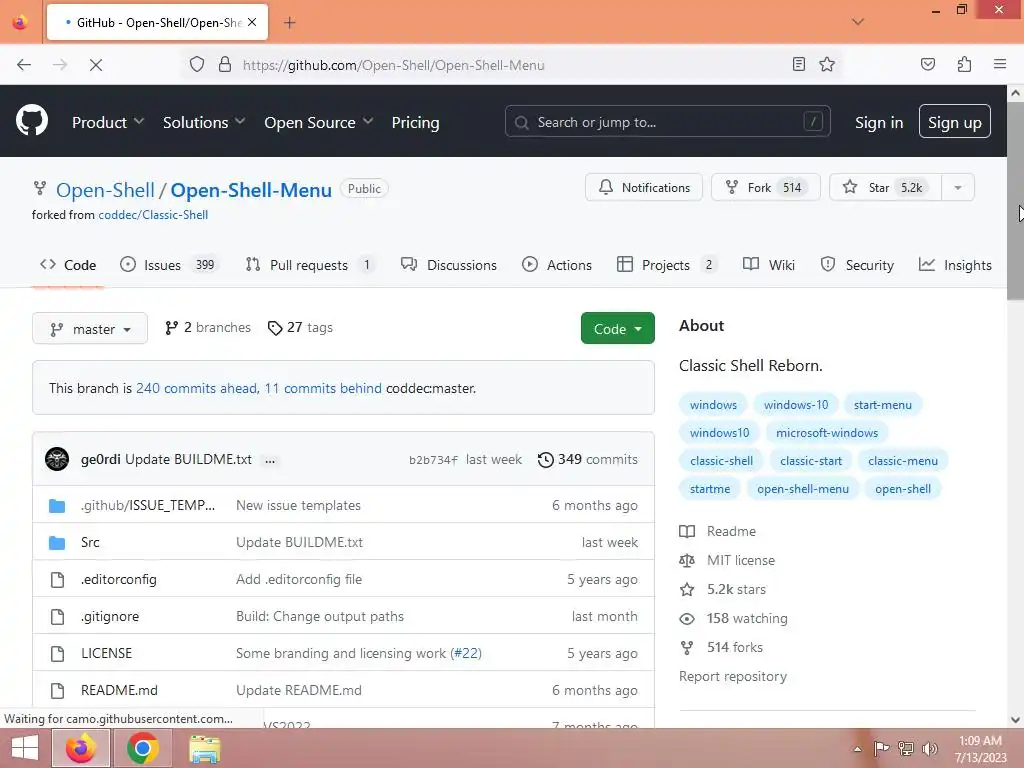Open Windows Start button

point(25,748)
